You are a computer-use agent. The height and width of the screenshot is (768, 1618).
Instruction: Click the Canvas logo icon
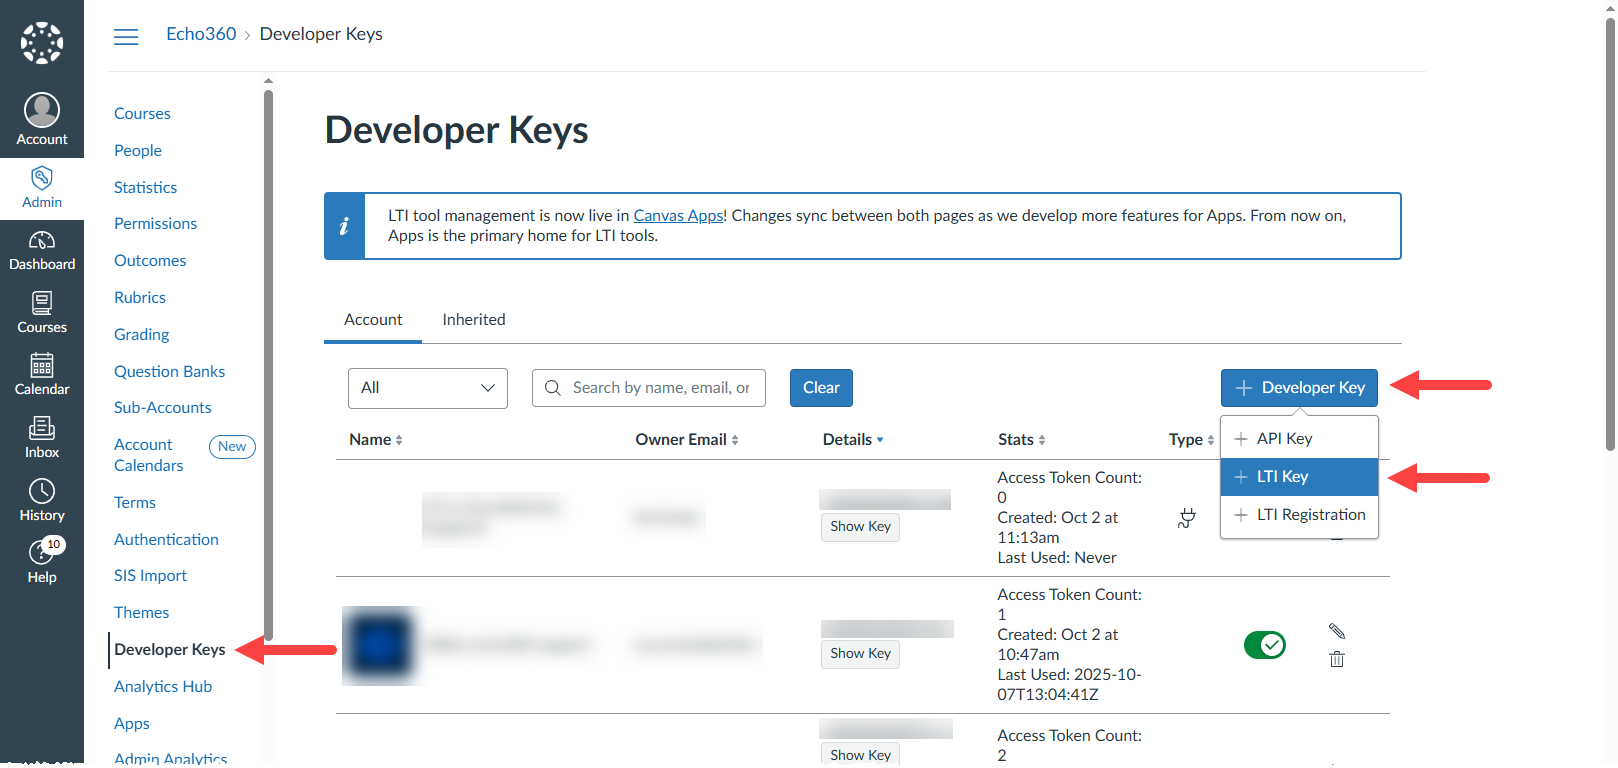42,43
